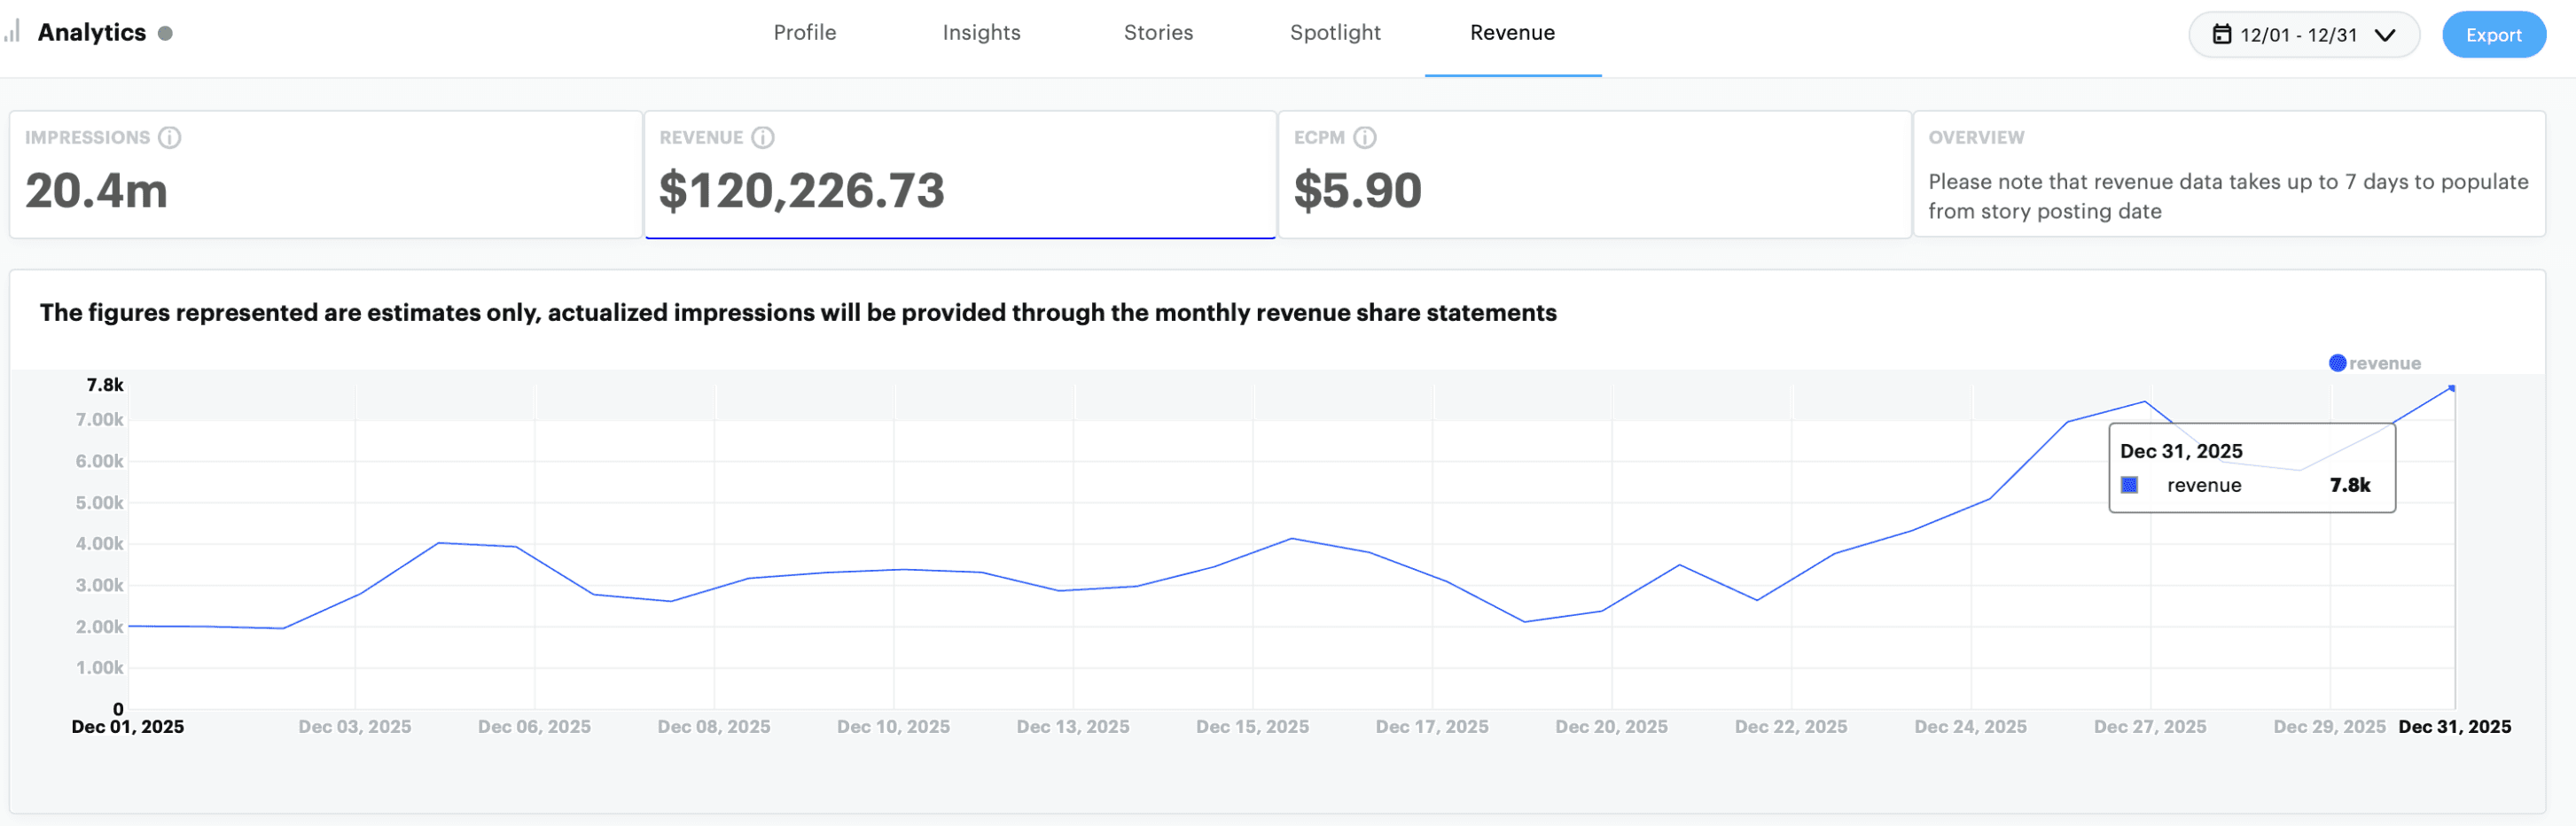This screenshot has width=2576, height=826.
Task: Click the Dec 31 data point on chart
Action: (2452, 388)
